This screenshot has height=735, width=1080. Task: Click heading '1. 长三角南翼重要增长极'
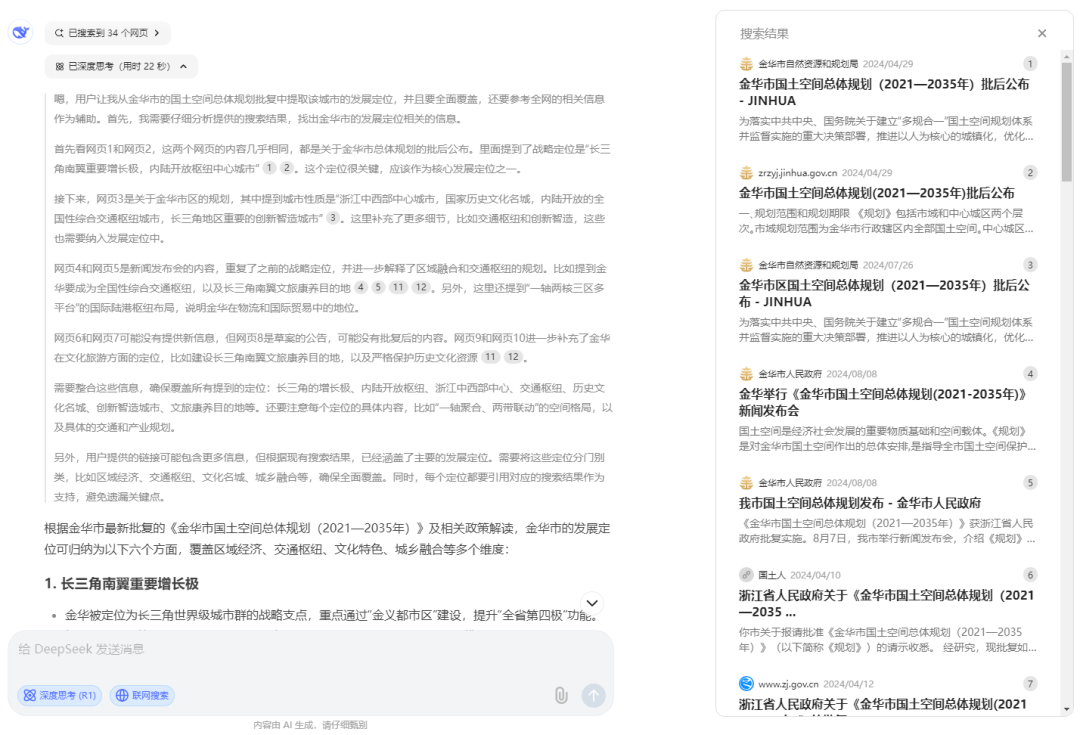(121, 584)
